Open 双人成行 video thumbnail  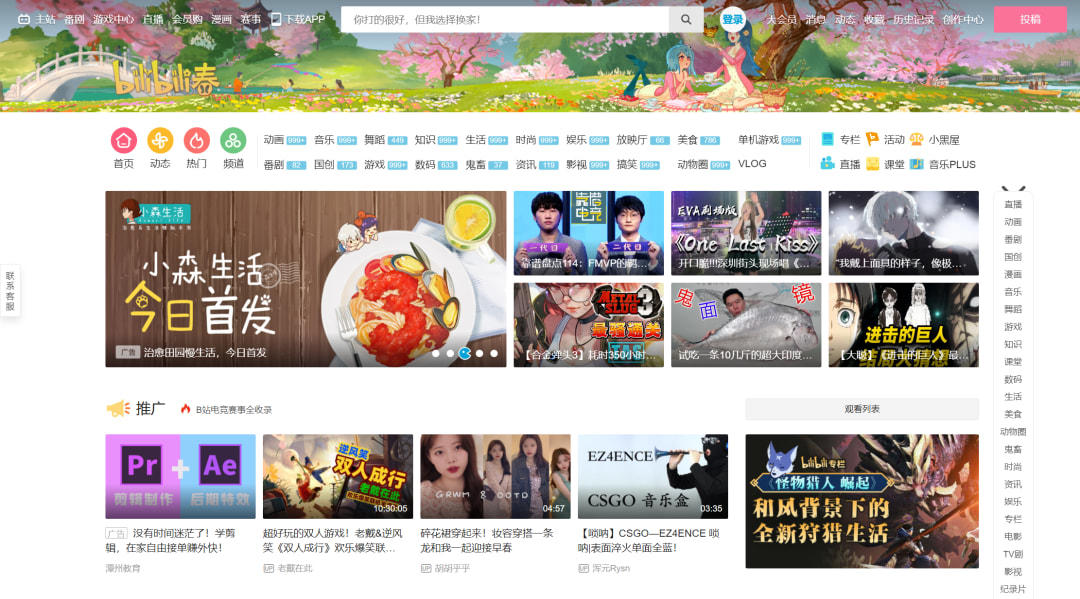[x=338, y=476]
